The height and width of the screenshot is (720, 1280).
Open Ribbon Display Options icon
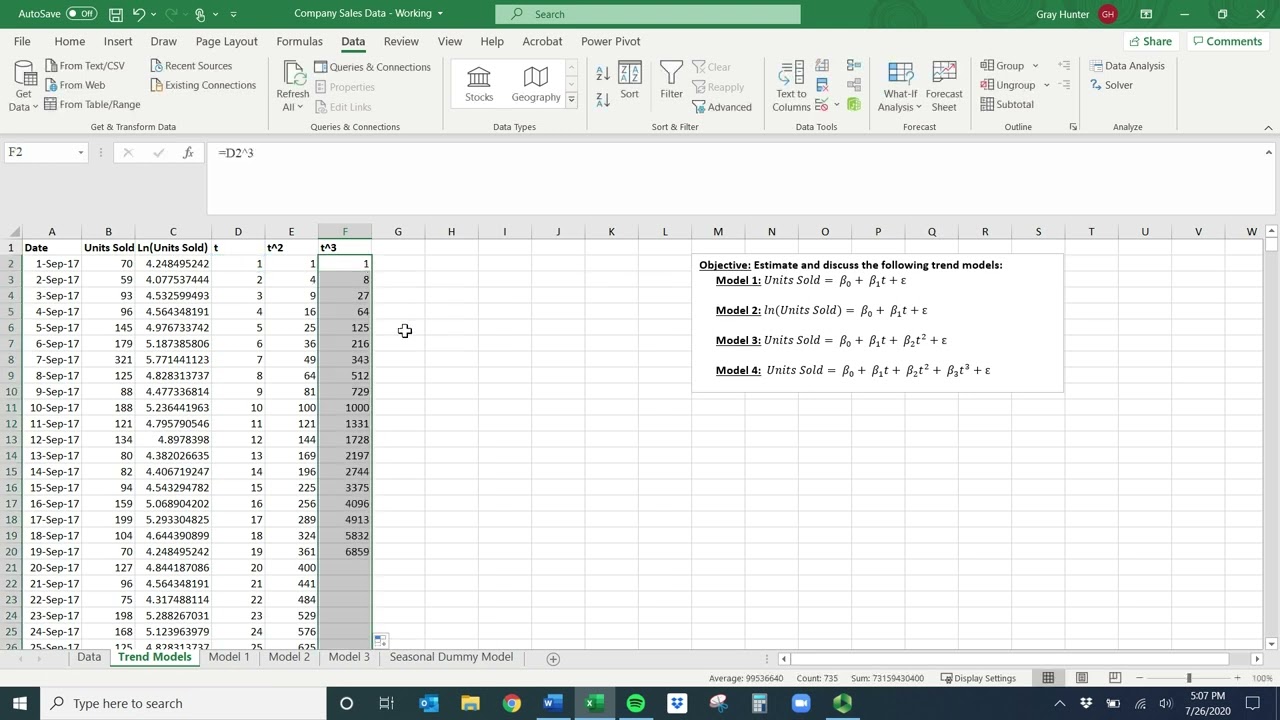click(1146, 14)
